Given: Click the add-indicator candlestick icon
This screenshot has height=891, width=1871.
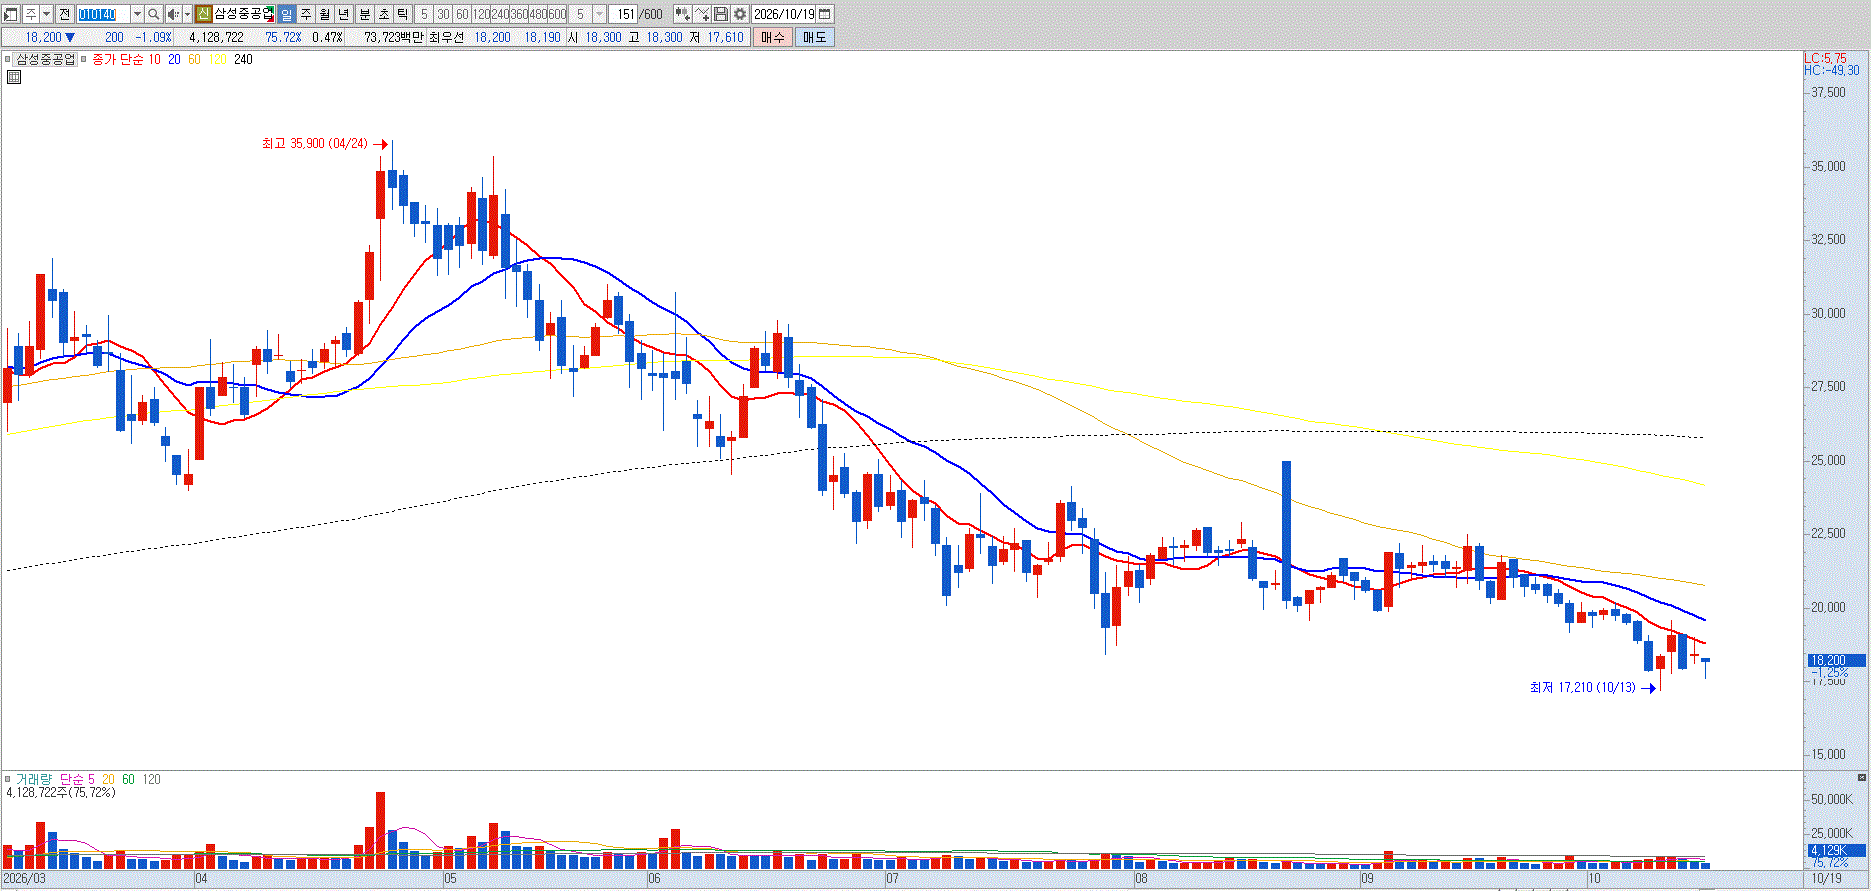Looking at the screenshot, I should pos(682,14).
